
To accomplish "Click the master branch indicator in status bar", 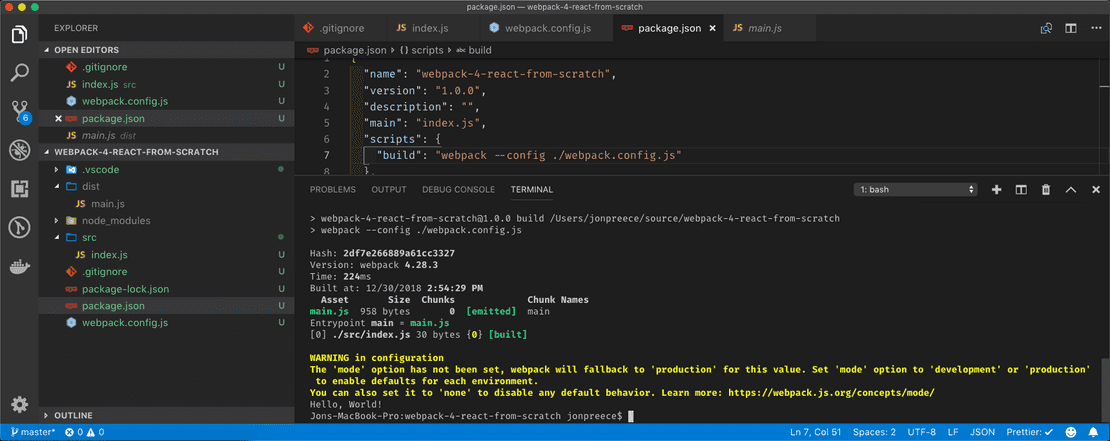I will [33, 432].
